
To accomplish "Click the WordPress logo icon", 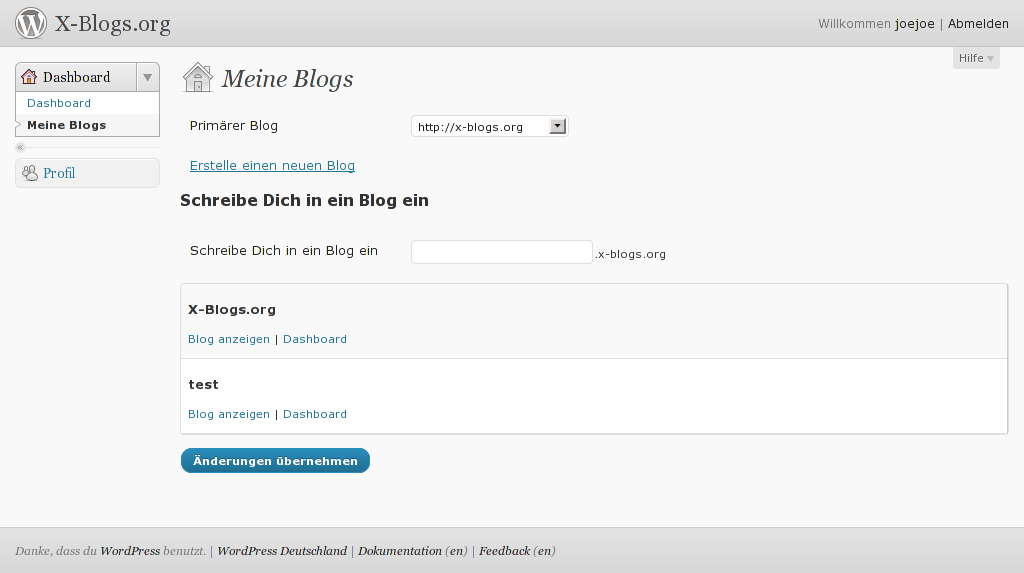I will point(31,23).
